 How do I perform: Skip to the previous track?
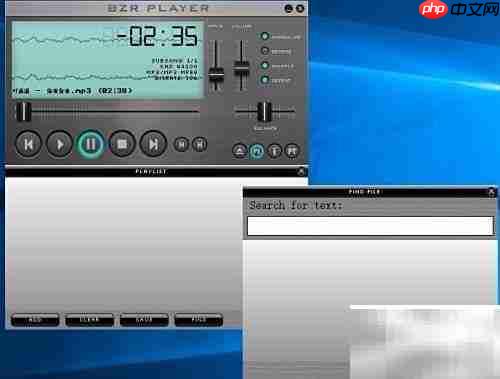[28, 144]
